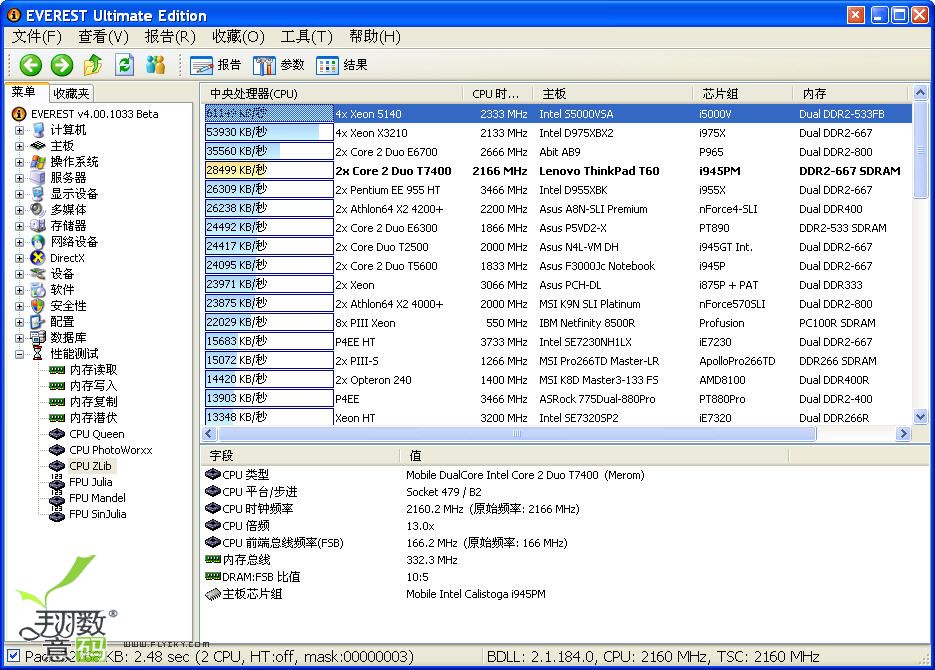The width and height of the screenshot is (935, 670).
Task: Open the 帮助(H) menu
Action: pos(374,37)
